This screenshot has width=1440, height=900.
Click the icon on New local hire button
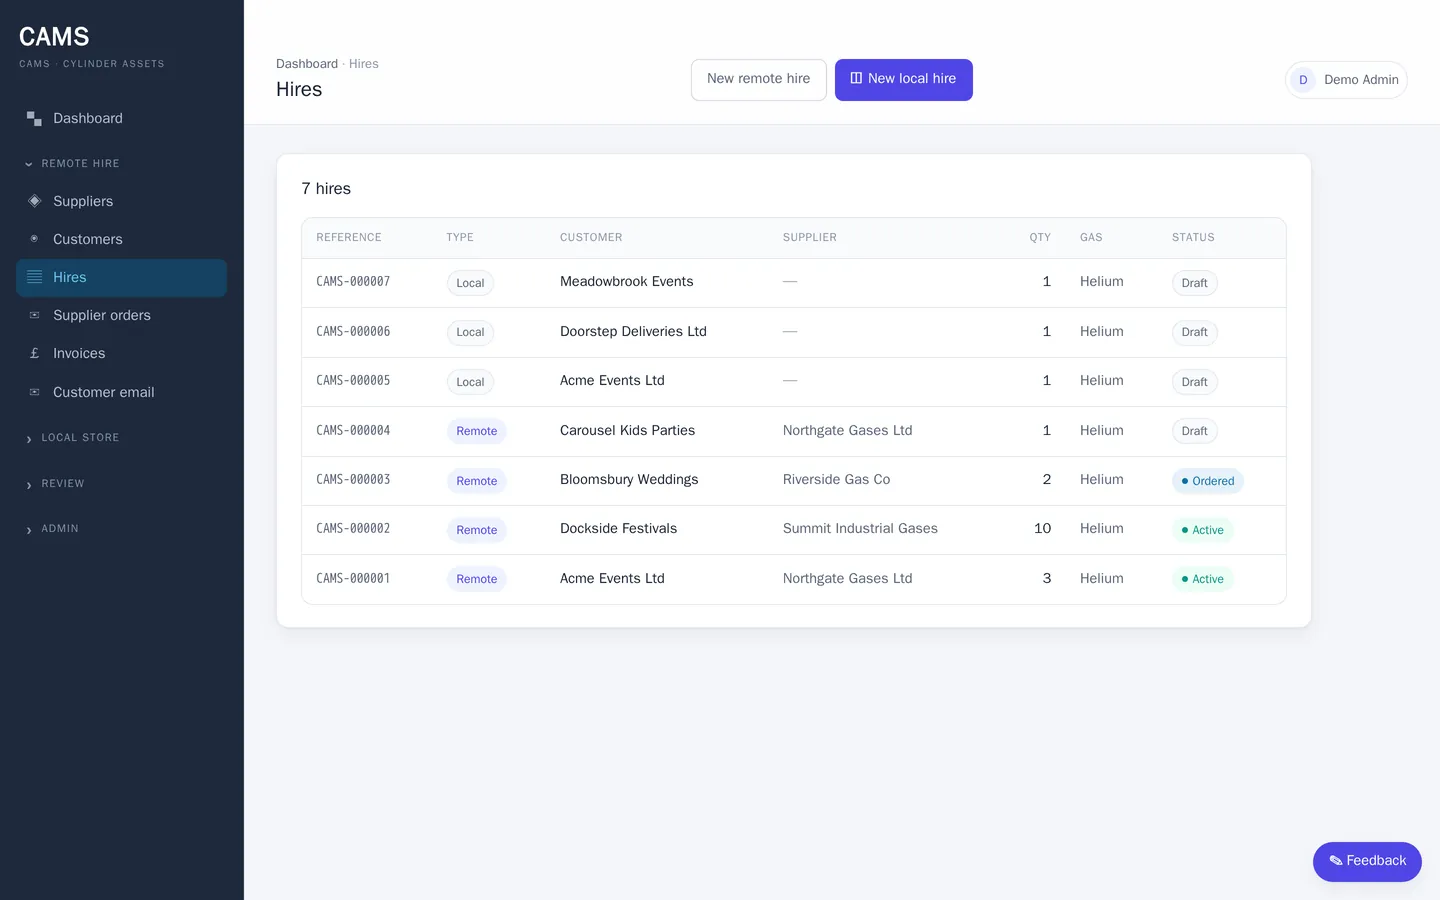tap(856, 78)
